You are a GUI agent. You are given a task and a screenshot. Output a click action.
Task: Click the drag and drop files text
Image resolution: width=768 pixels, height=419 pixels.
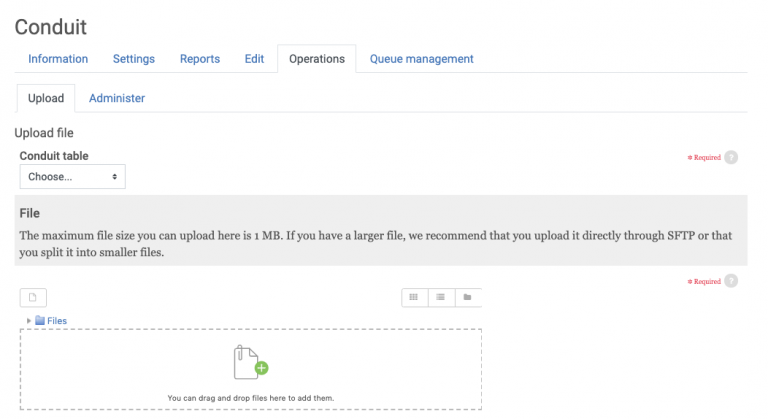(251, 398)
